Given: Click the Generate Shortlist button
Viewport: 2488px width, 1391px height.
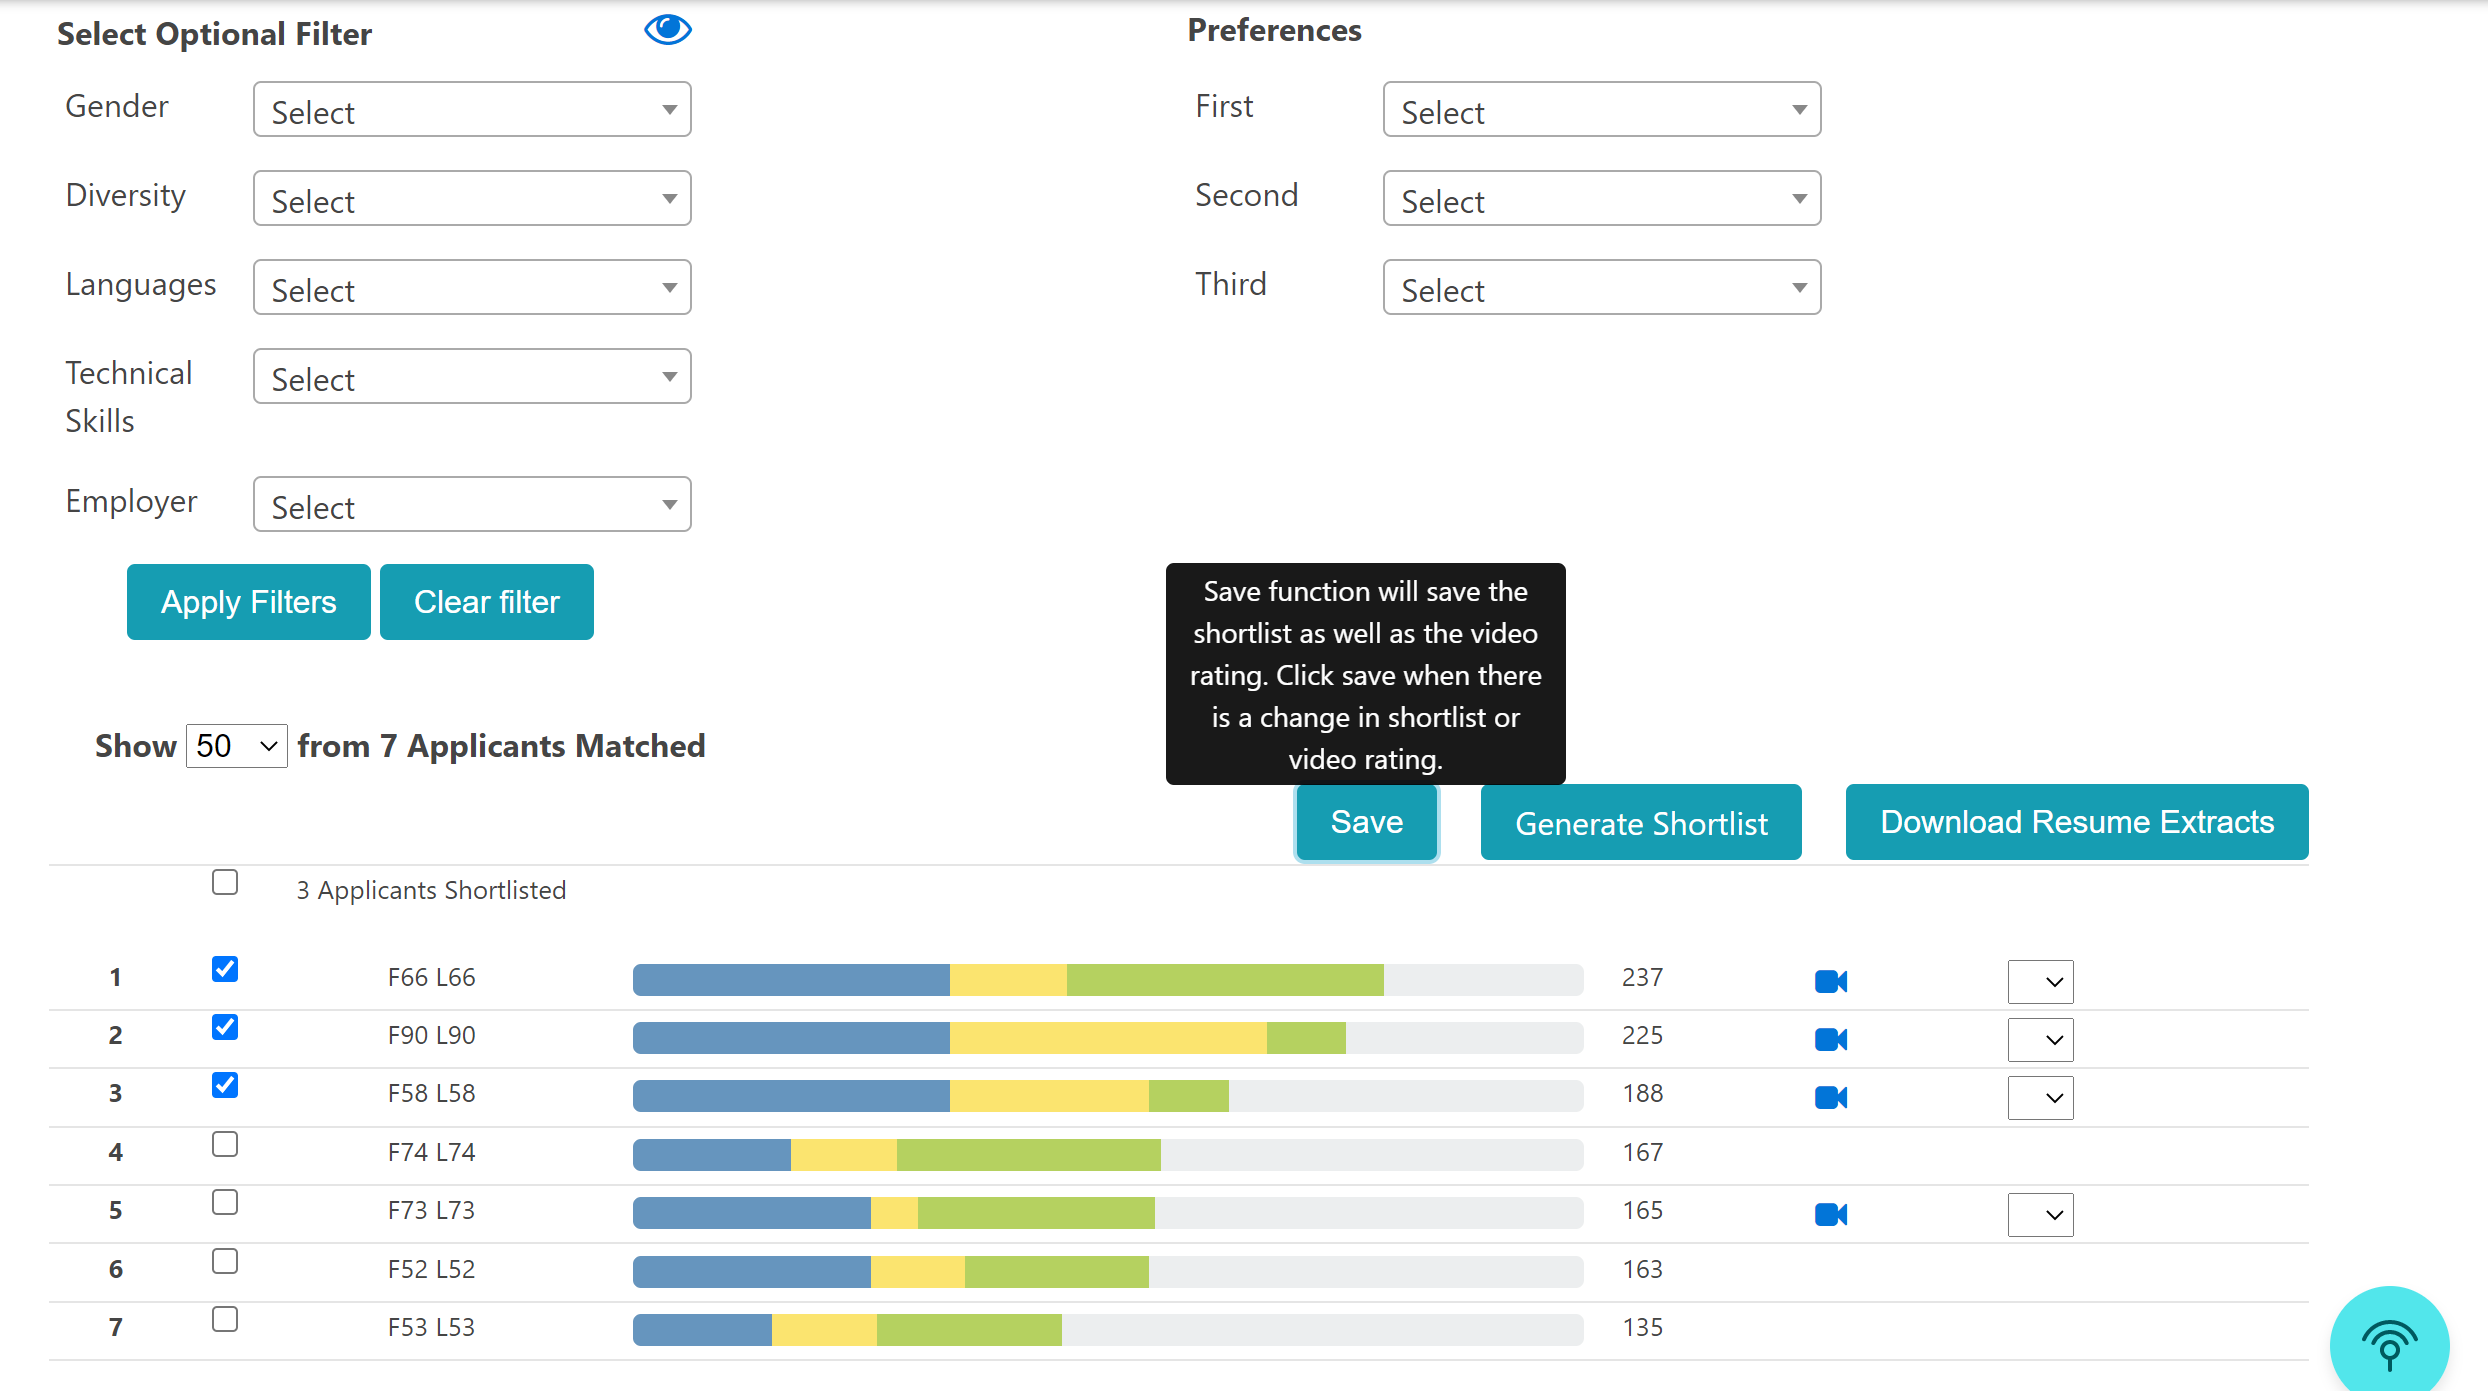Looking at the screenshot, I should 1640,822.
